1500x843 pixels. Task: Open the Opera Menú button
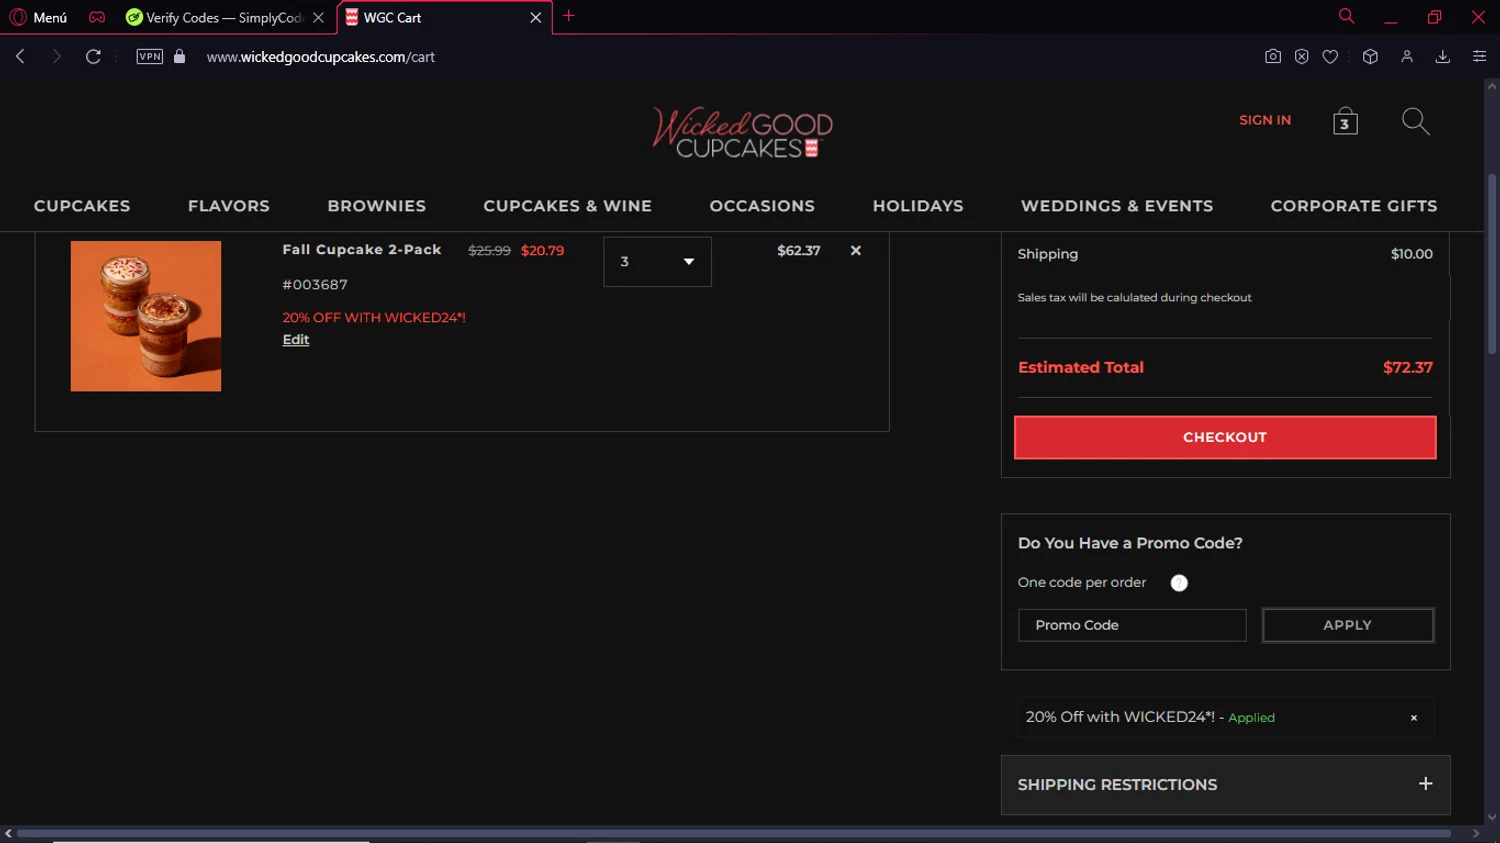click(x=38, y=17)
